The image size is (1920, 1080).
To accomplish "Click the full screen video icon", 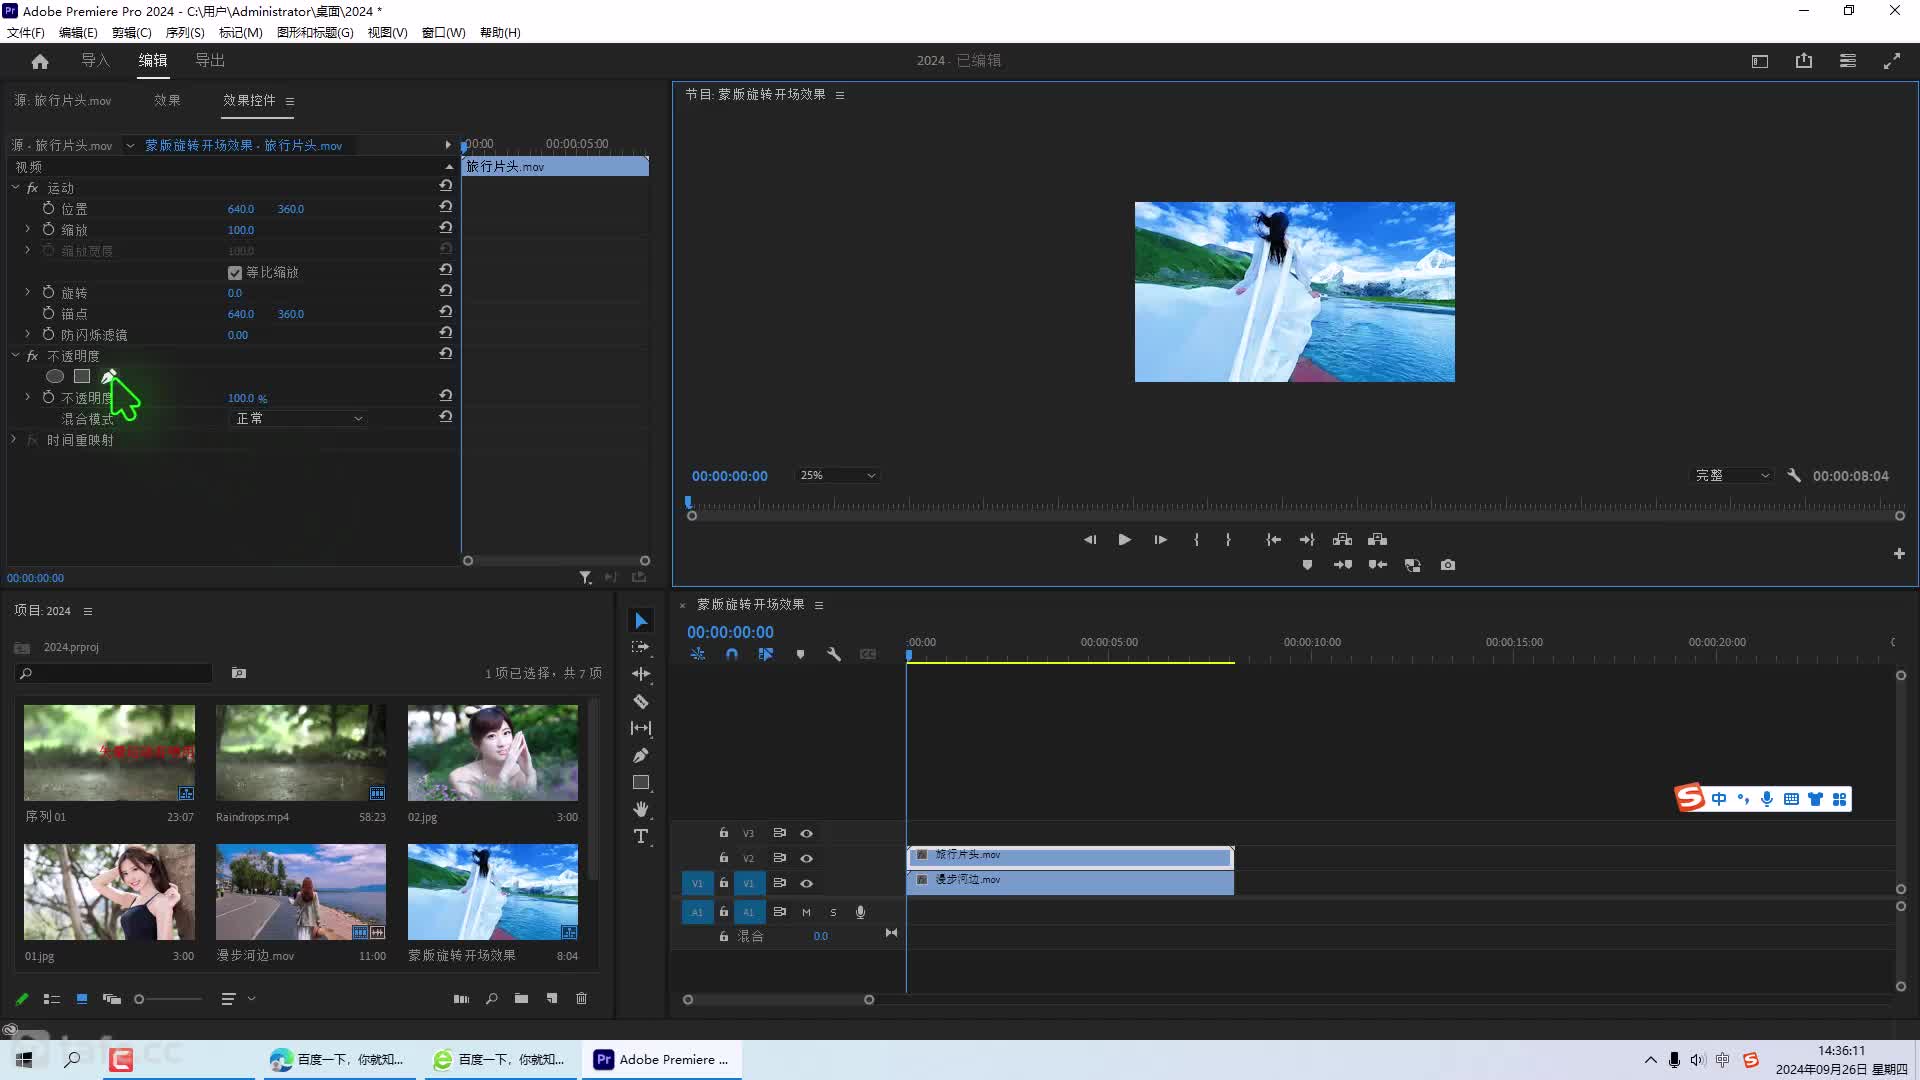I will (x=1892, y=61).
